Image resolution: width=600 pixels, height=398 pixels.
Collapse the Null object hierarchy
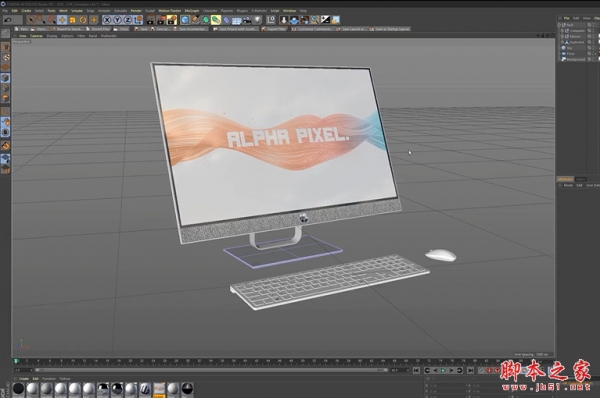point(559,25)
